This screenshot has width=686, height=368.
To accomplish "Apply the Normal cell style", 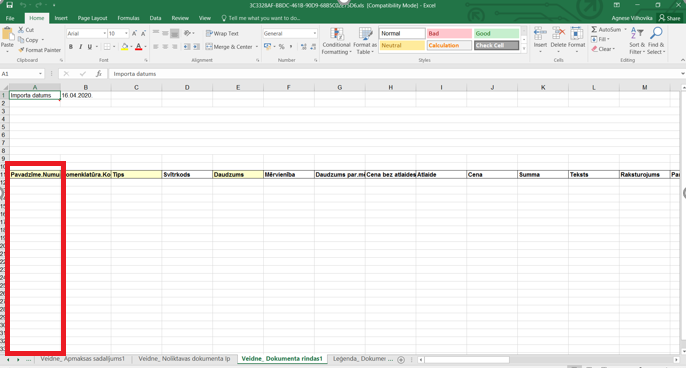I will 402,33.
